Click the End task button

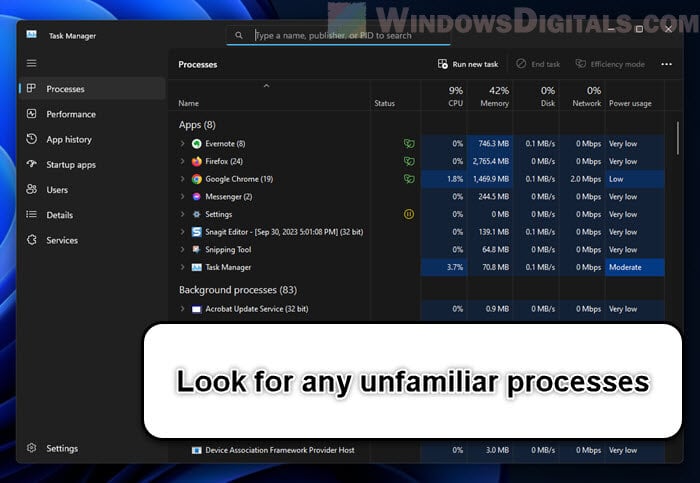[x=538, y=64]
